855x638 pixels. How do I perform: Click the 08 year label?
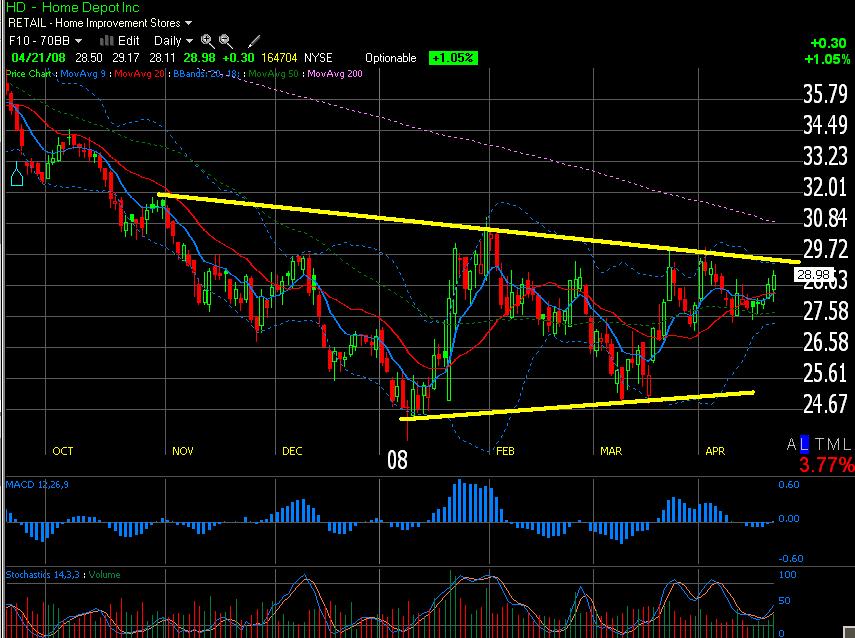[x=397, y=460]
